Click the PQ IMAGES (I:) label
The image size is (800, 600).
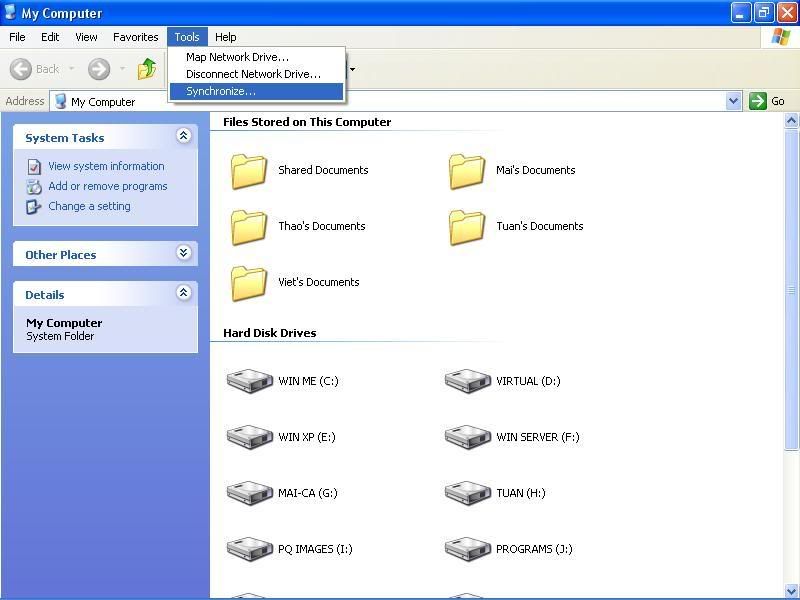coord(315,549)
